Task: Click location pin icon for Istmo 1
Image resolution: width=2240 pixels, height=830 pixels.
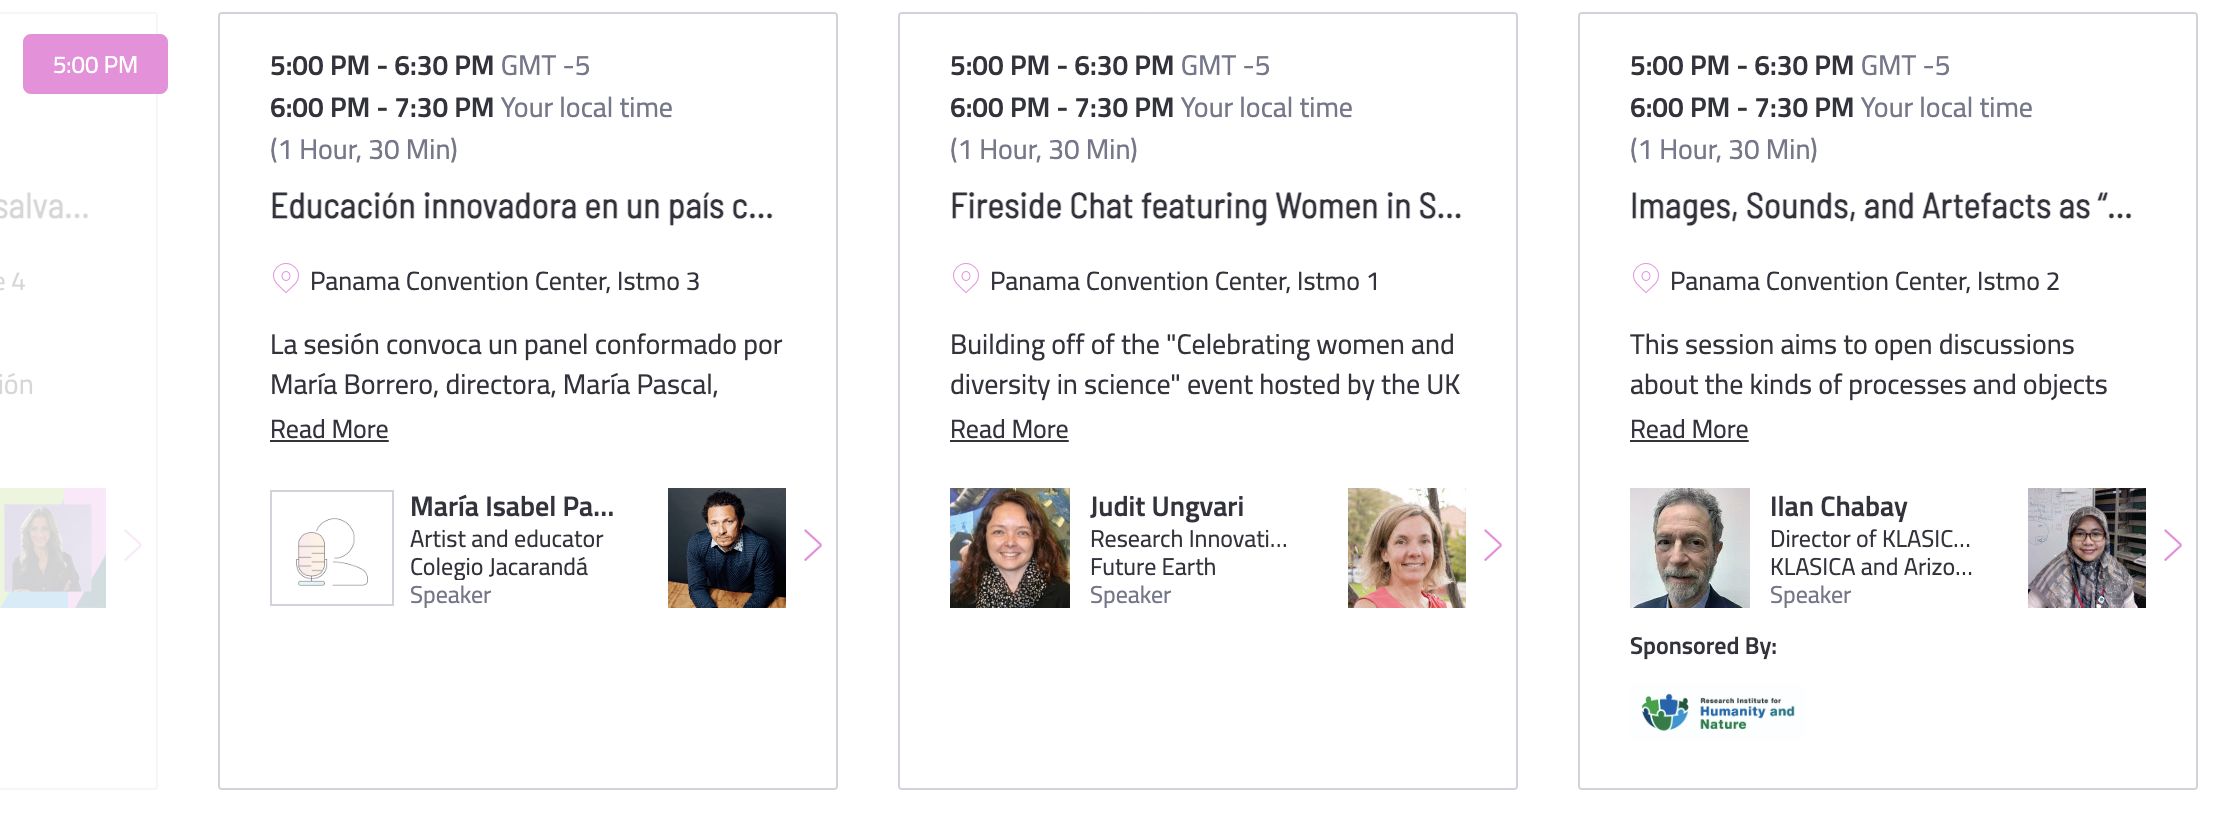Action: [966, 279]
